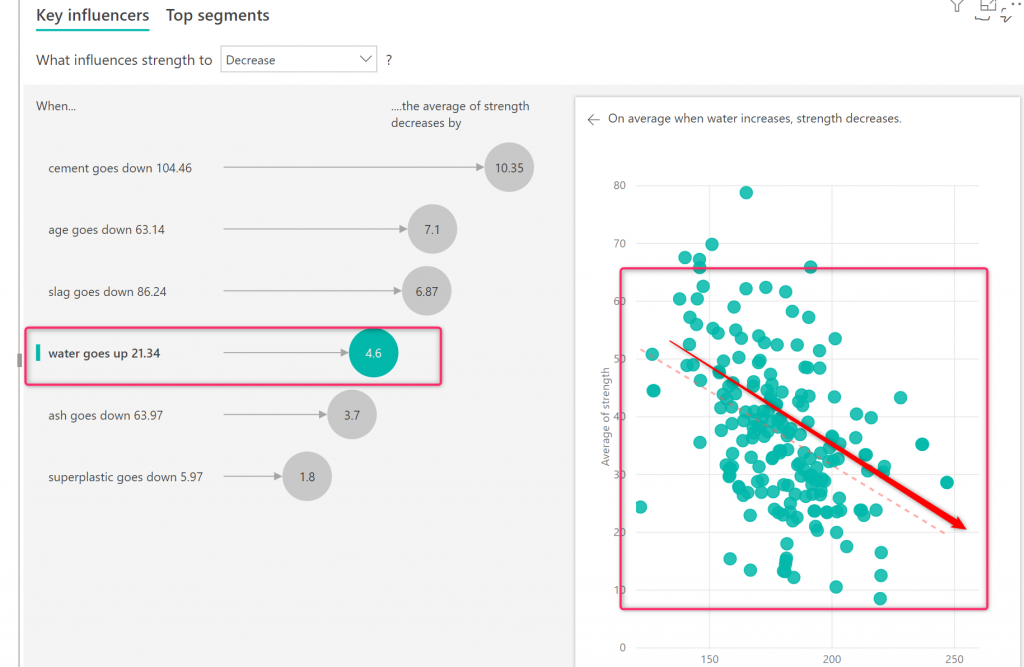Select the Key influencers tab

[92, 15]
